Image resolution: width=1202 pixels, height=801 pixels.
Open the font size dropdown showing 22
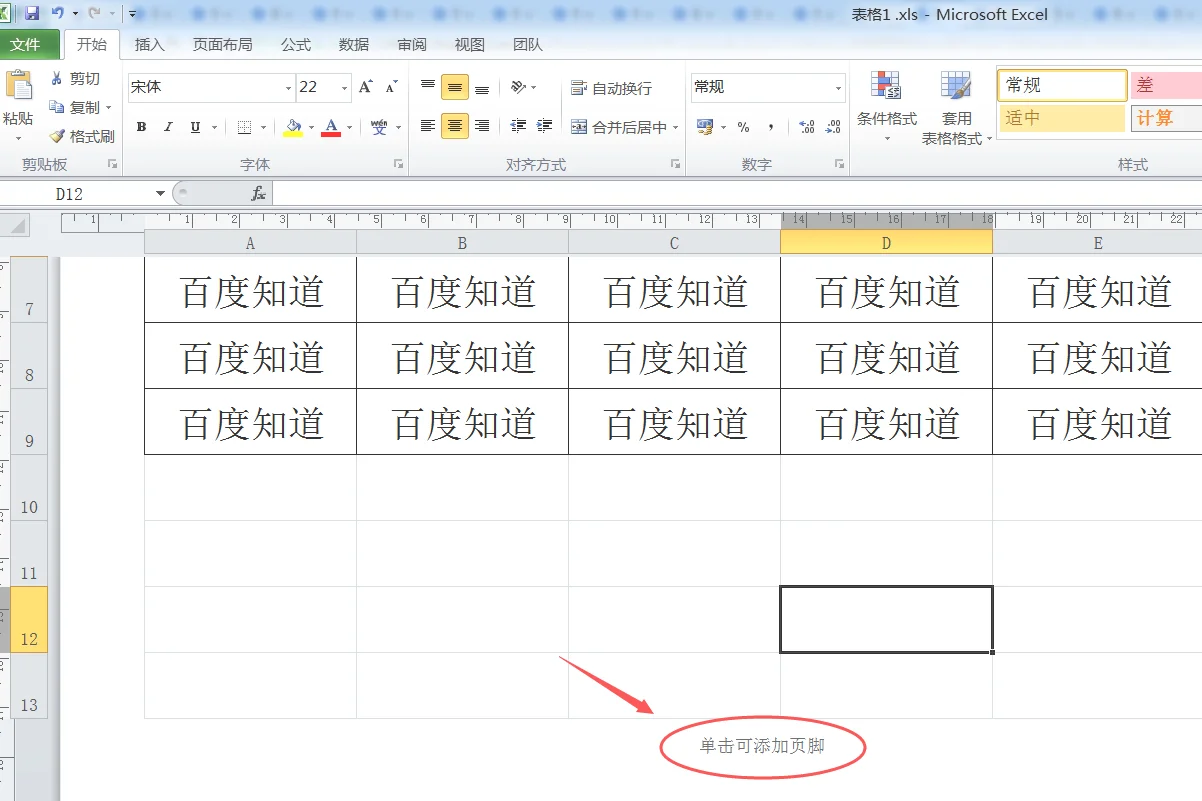(x=344, y=87)
